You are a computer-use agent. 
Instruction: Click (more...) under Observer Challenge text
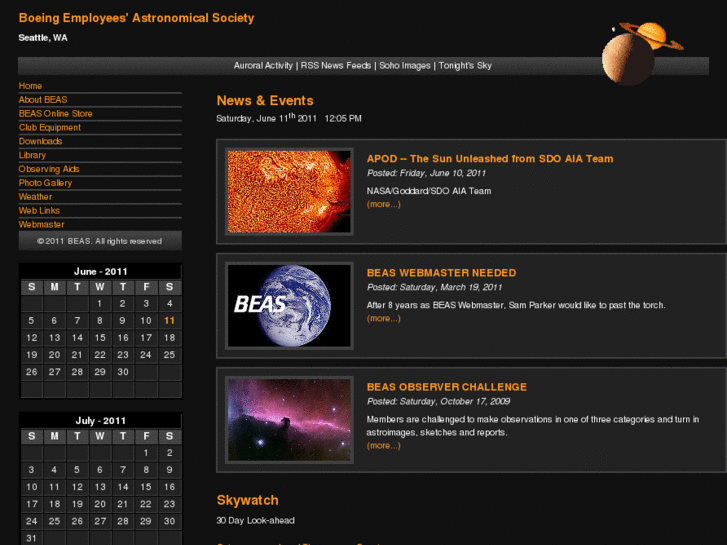383,445
